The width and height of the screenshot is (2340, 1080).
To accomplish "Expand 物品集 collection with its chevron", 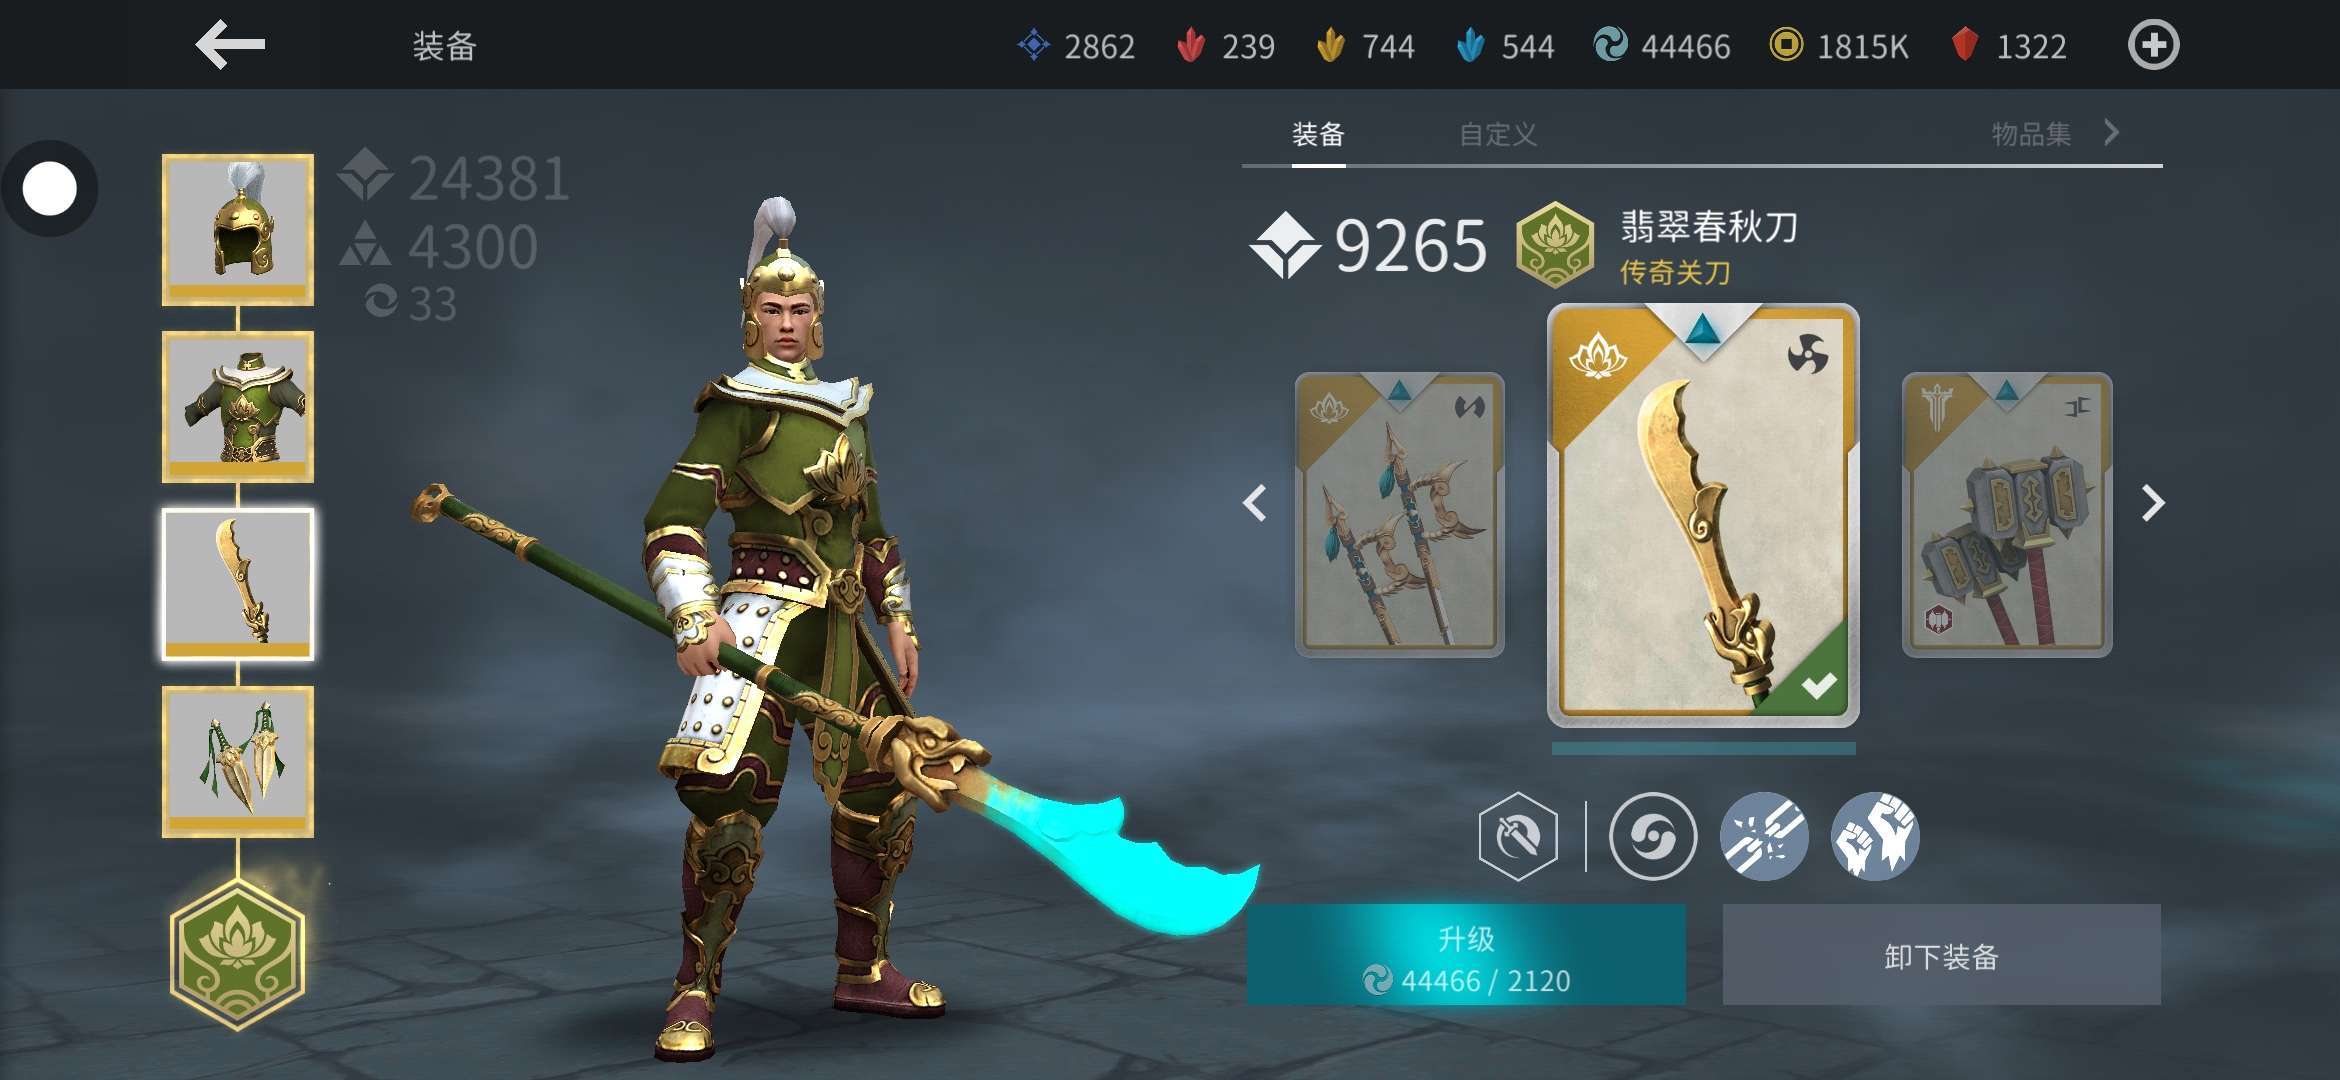I will tap(2111, 133).
